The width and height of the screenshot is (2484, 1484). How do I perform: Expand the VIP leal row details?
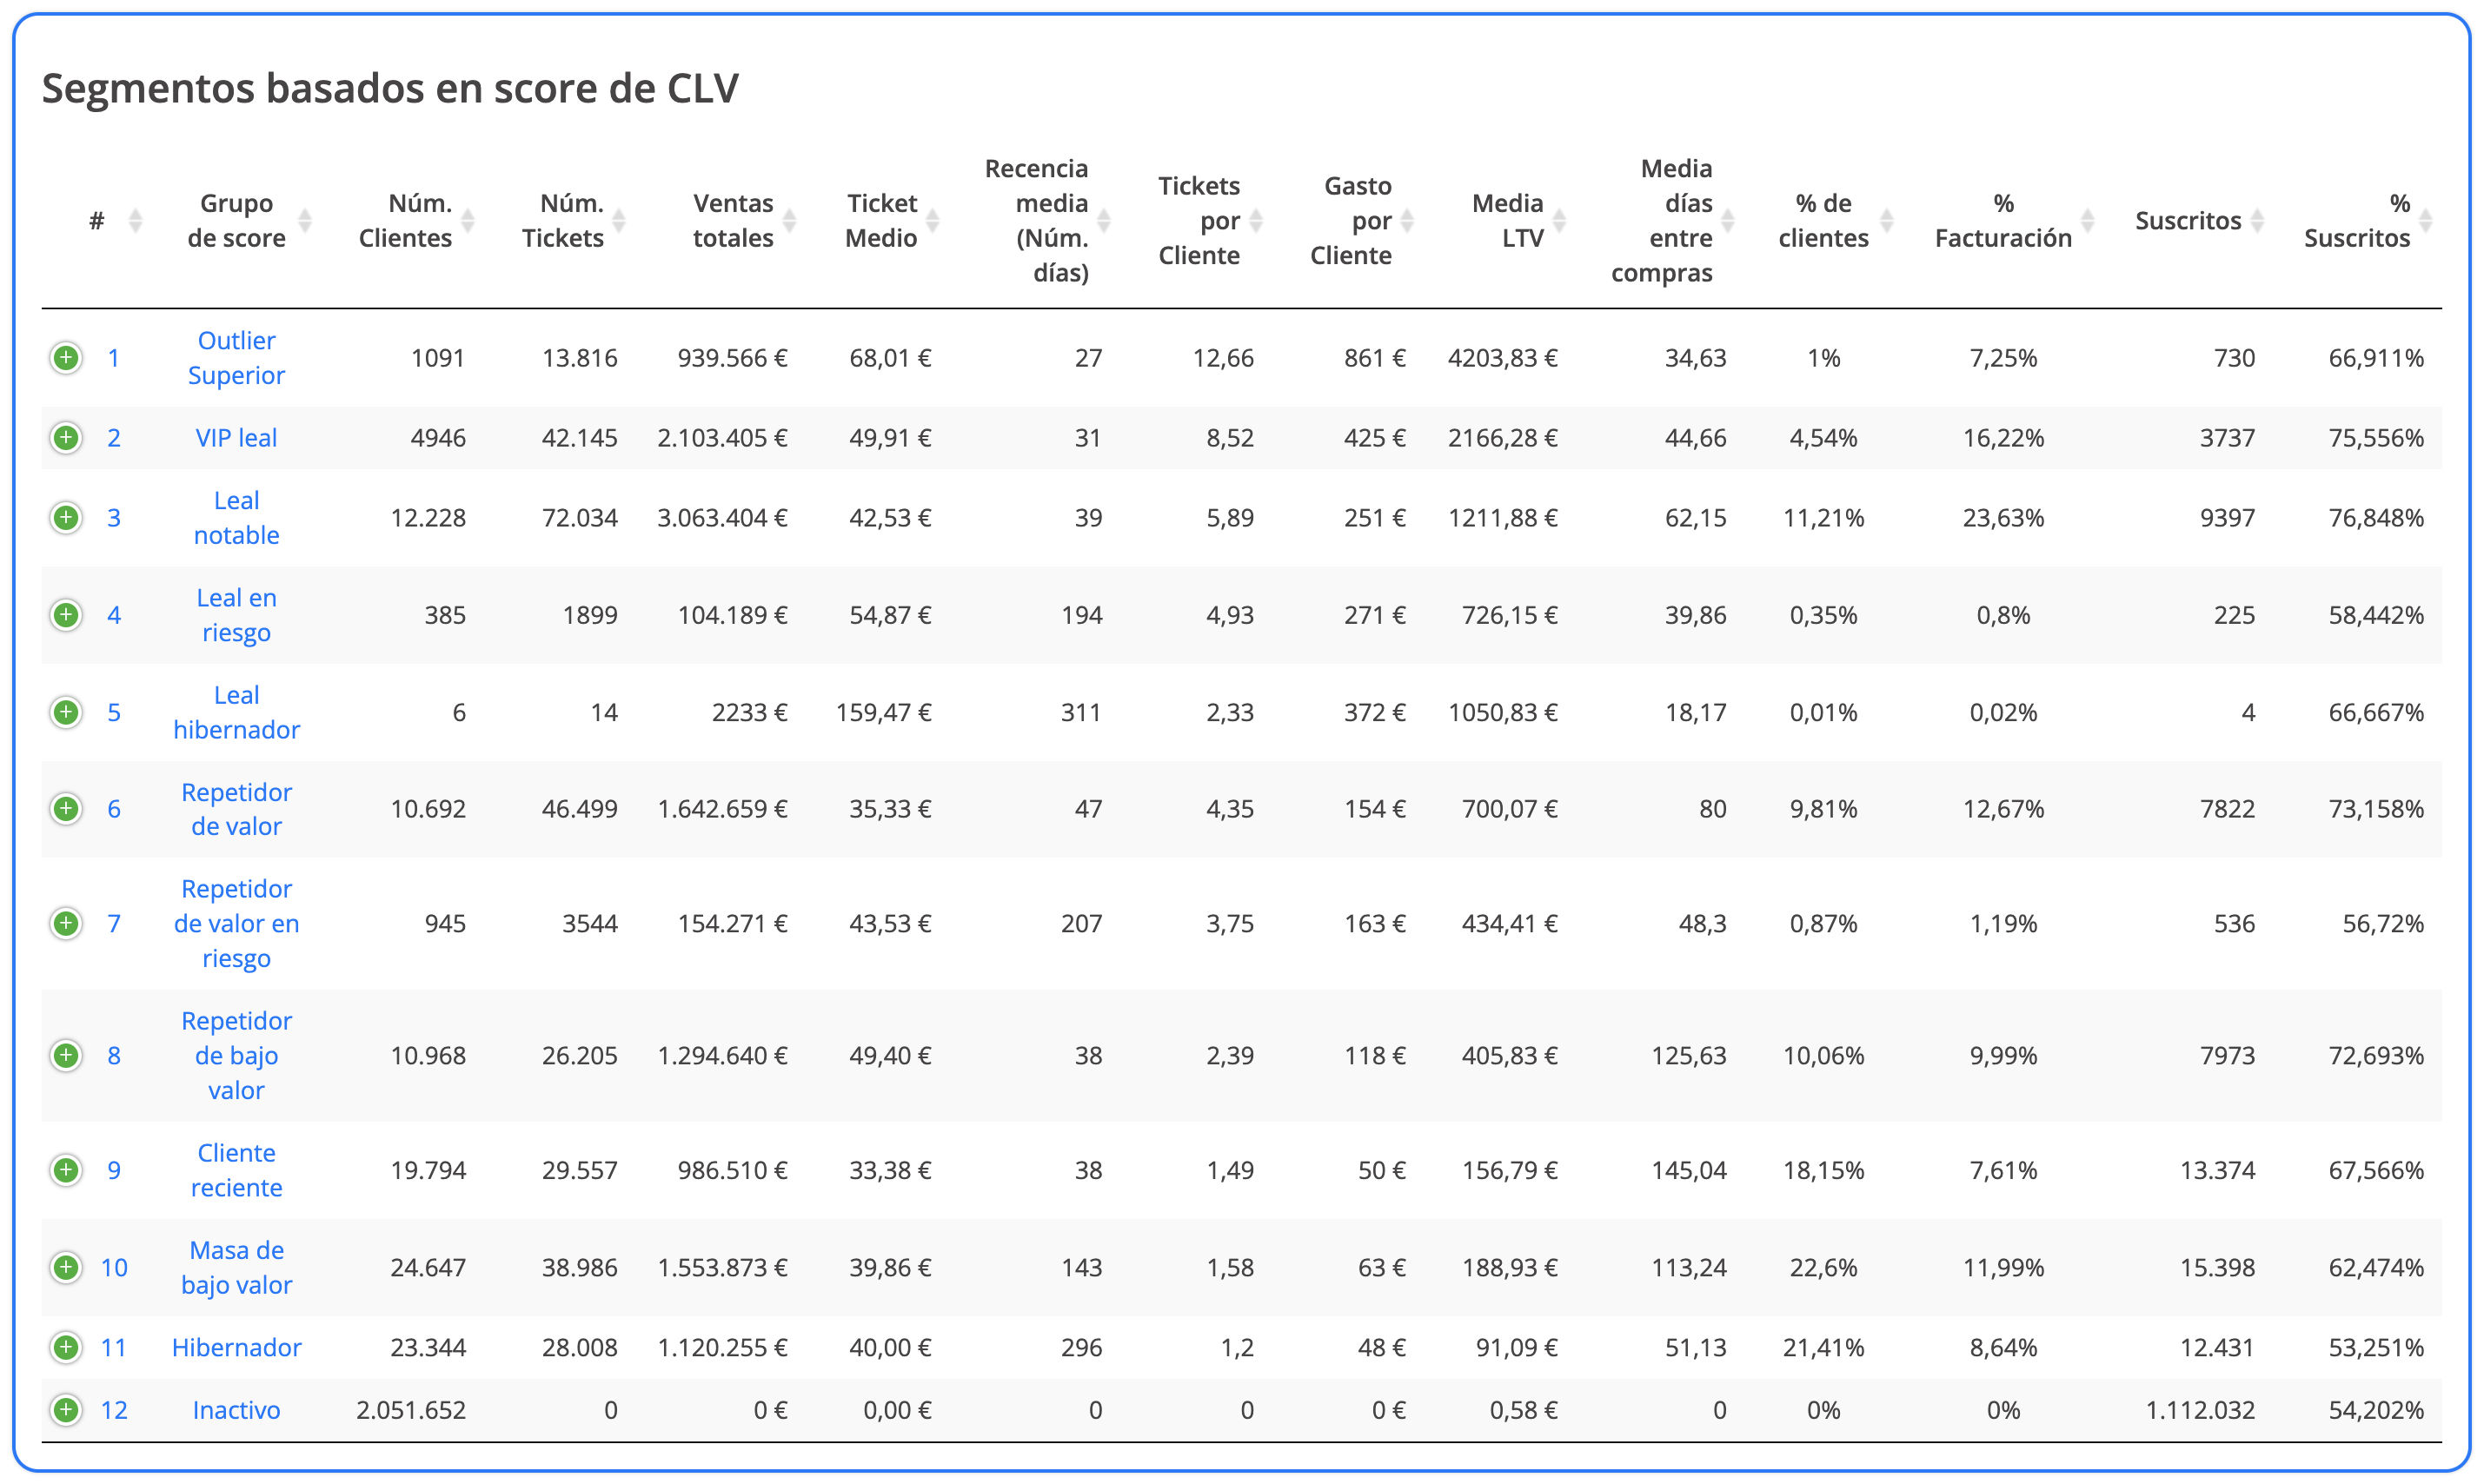pyautogui.click(x=66, y=437)
